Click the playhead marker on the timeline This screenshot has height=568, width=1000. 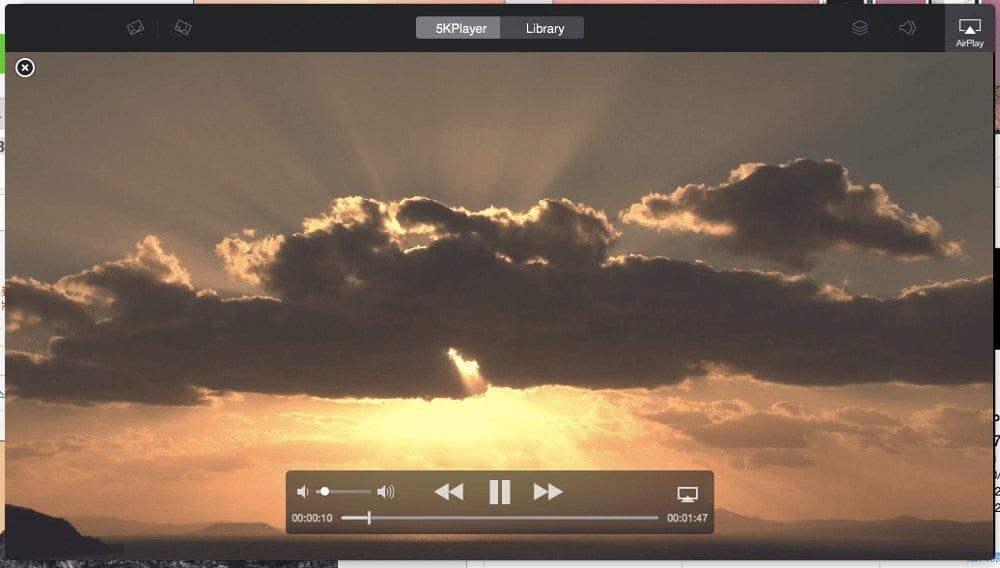[x=369, y=518]
